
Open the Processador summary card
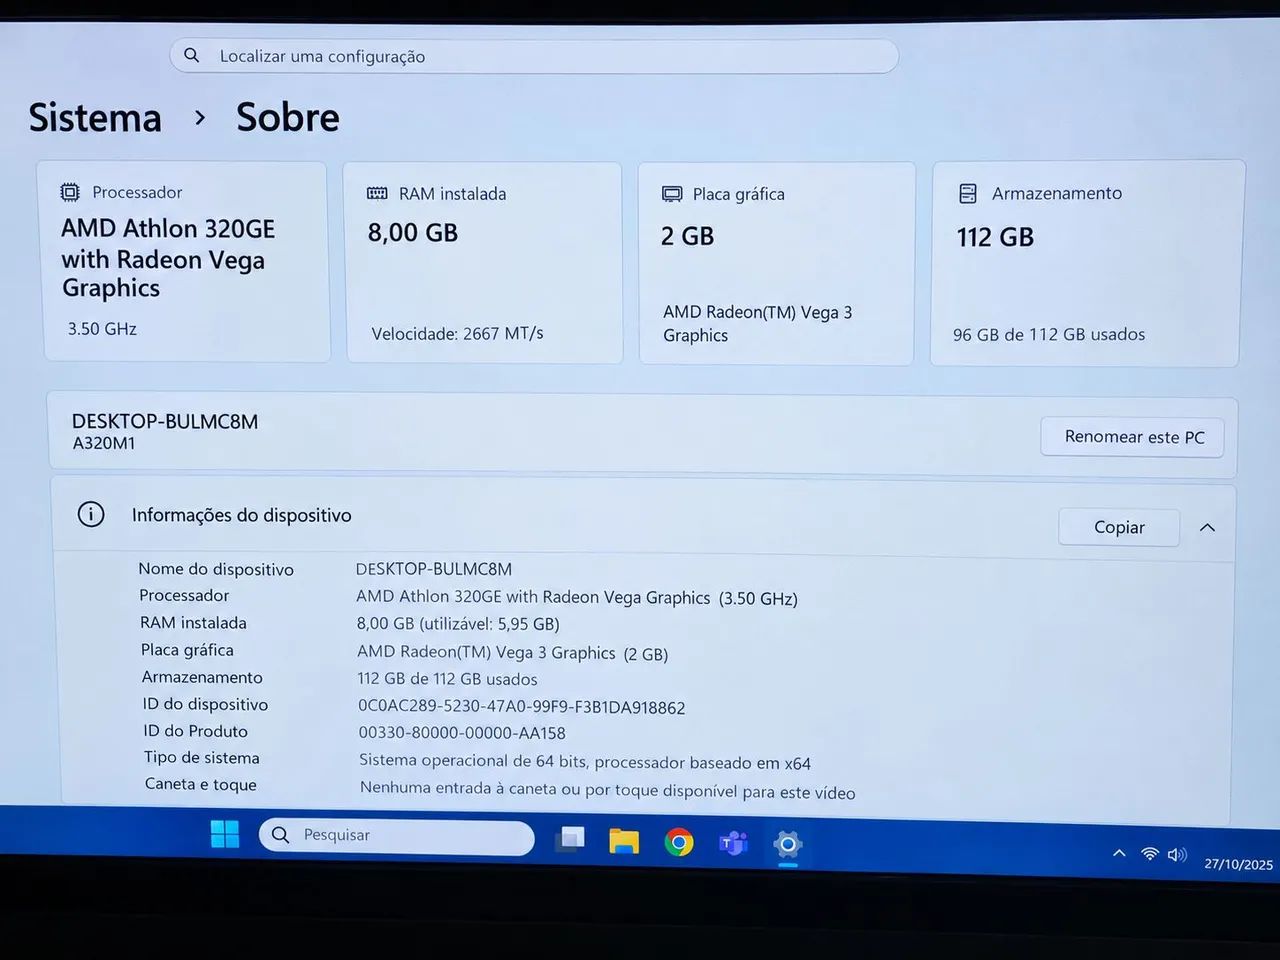tap(186, 261)
